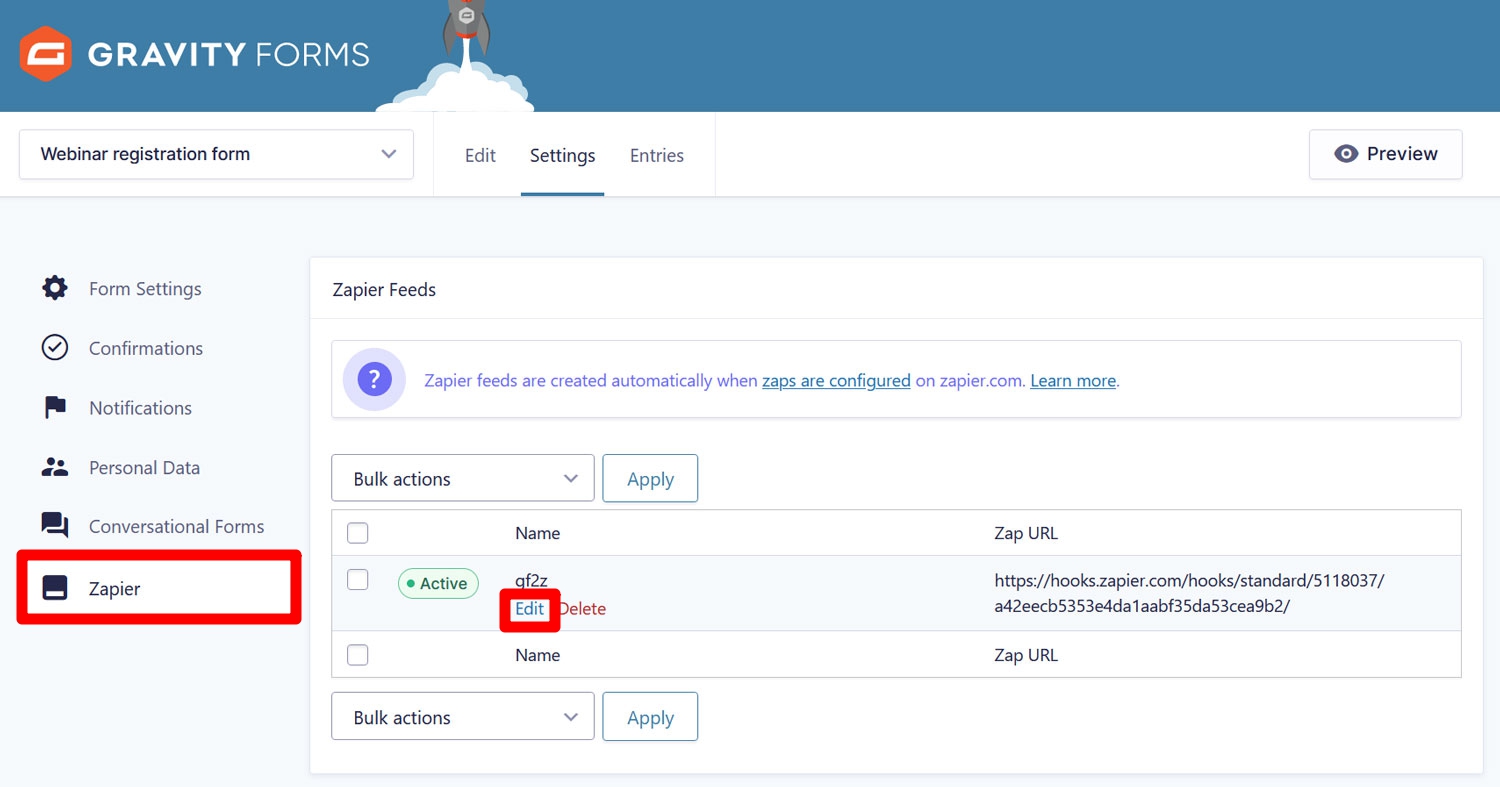The image size is (1500, 787).
Task: Click the Gravity Forms hexagon logo
Action: [46, 53]
